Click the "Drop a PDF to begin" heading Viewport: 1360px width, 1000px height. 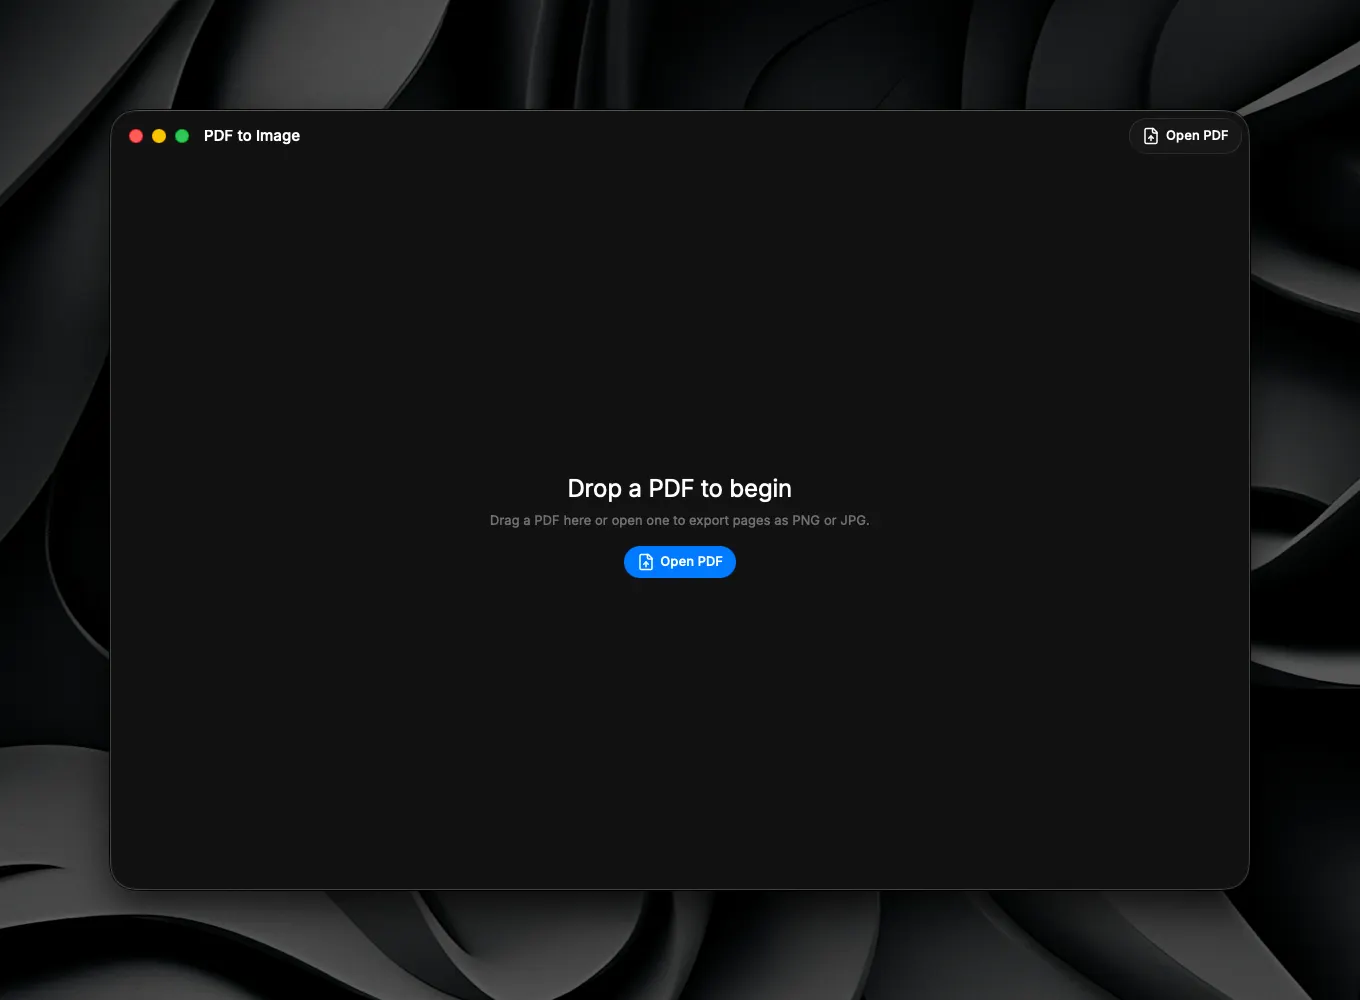pyautogui.click(x=680, y=489)
